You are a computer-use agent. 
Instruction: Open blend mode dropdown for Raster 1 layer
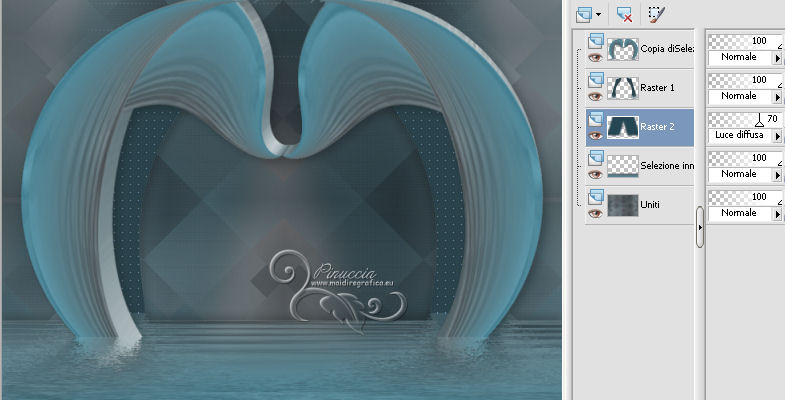(777, 97)
